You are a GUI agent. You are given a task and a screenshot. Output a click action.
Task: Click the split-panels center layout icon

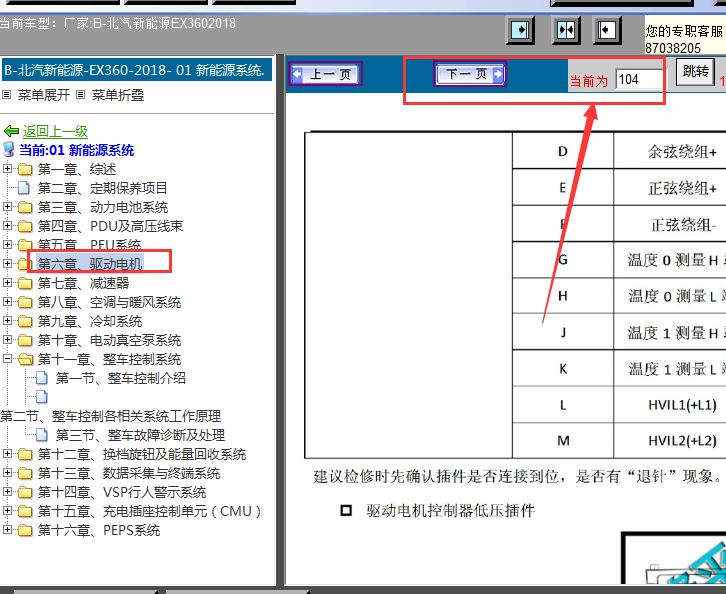pyautogui.click(x=566, y=31)
